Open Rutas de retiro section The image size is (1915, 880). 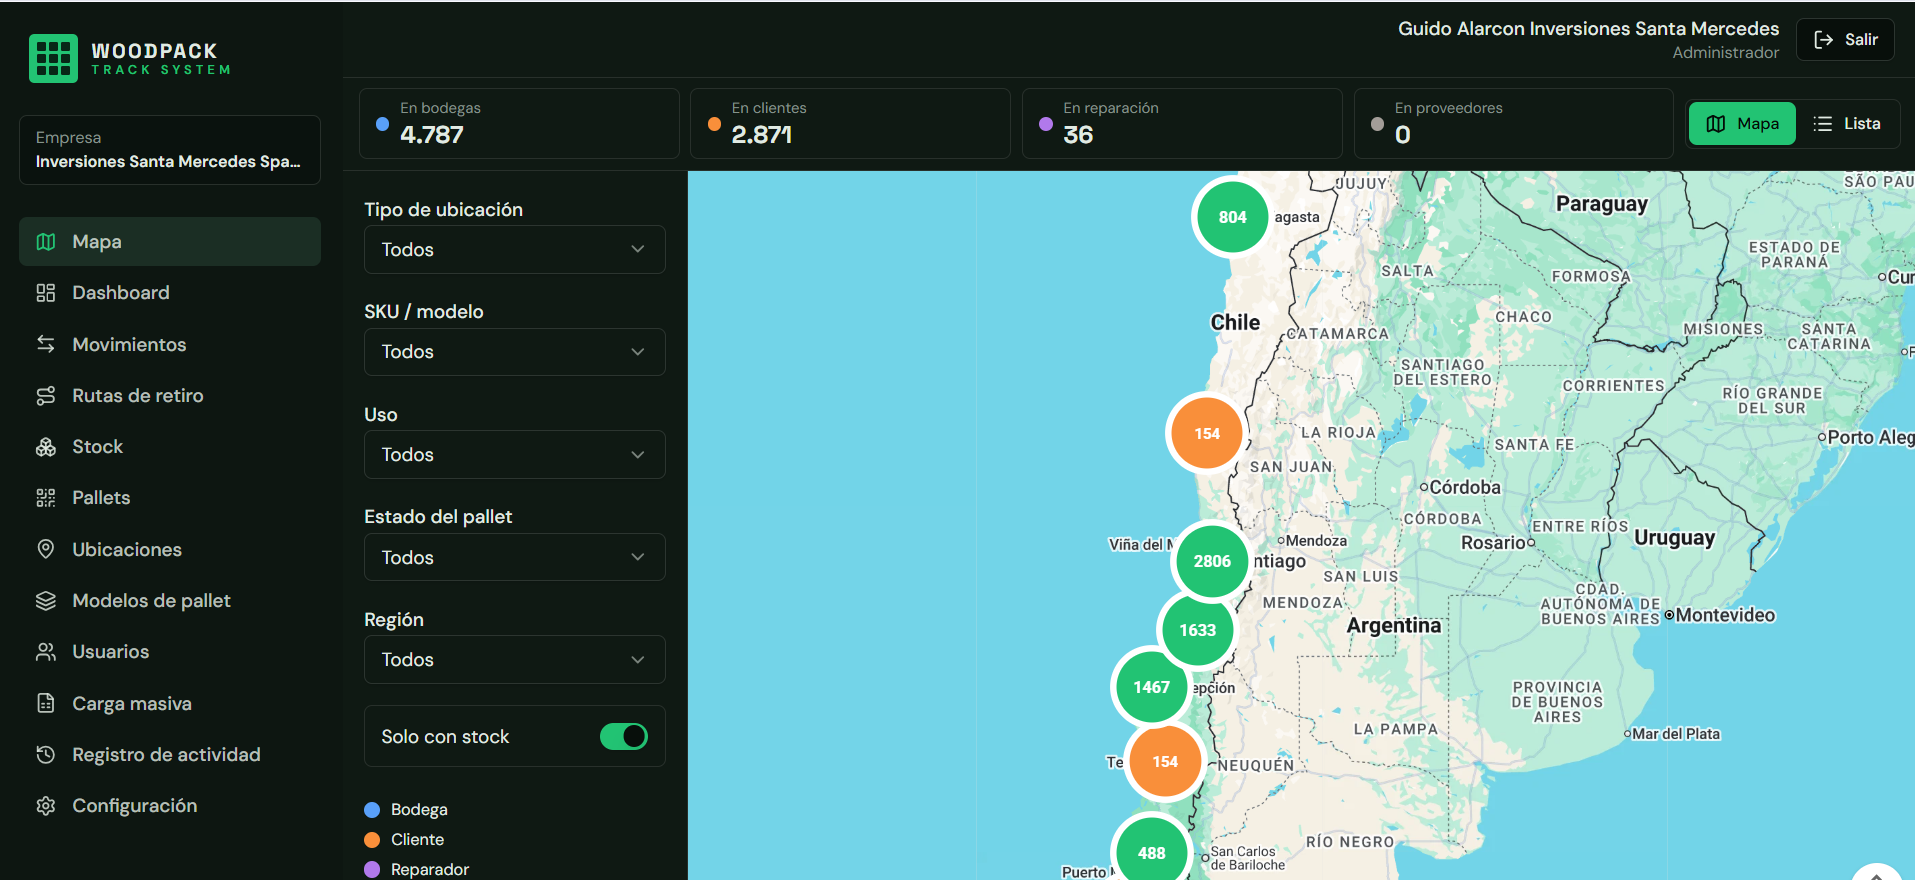point(170,396)
